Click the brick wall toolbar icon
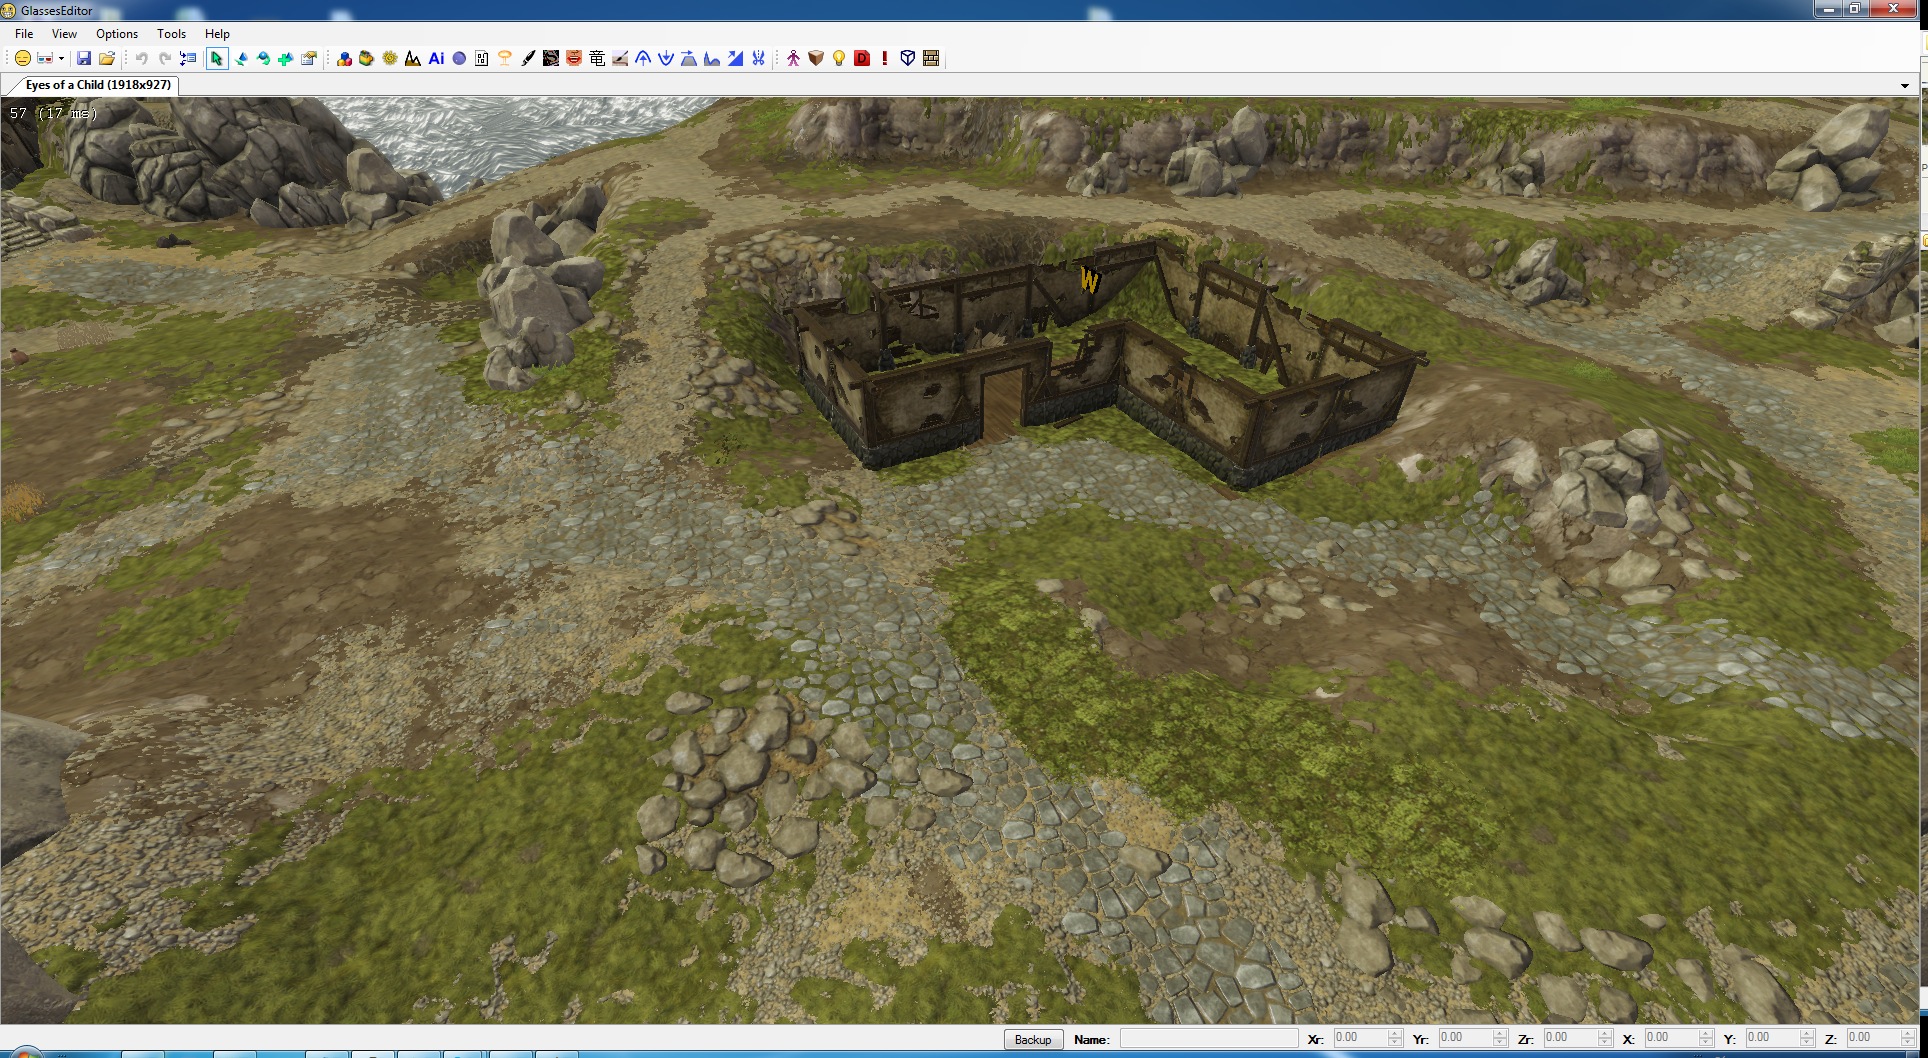1928x1058 pixels. pyautogui.click(x=931, y=59)
